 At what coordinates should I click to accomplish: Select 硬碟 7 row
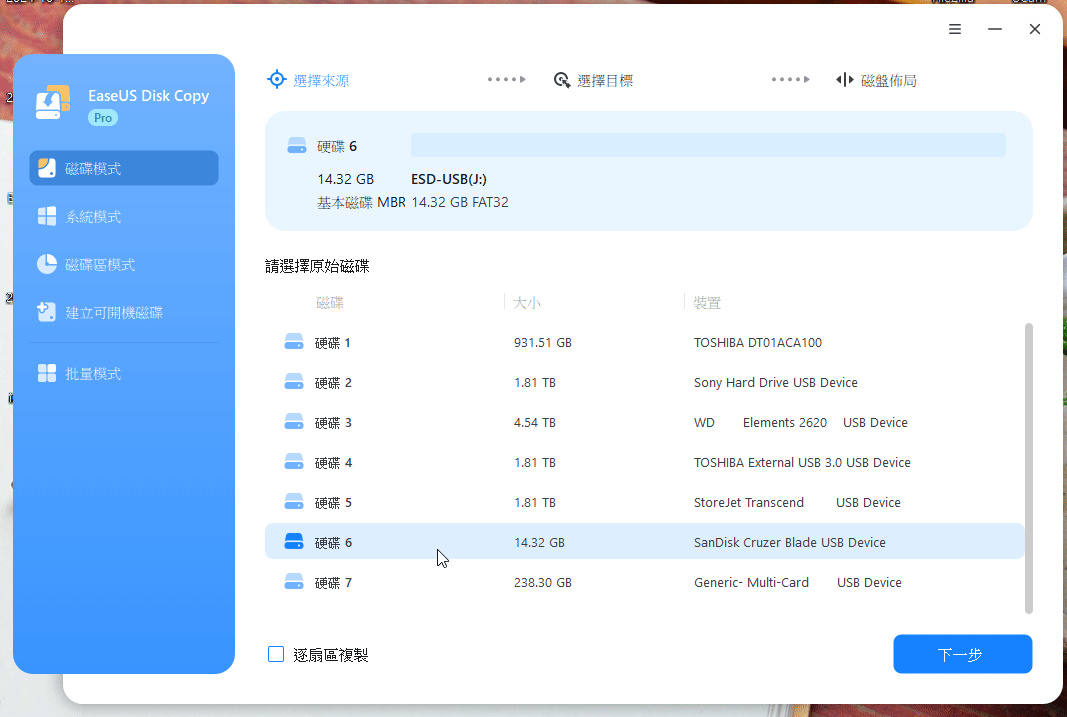click(x=644, y=582)
